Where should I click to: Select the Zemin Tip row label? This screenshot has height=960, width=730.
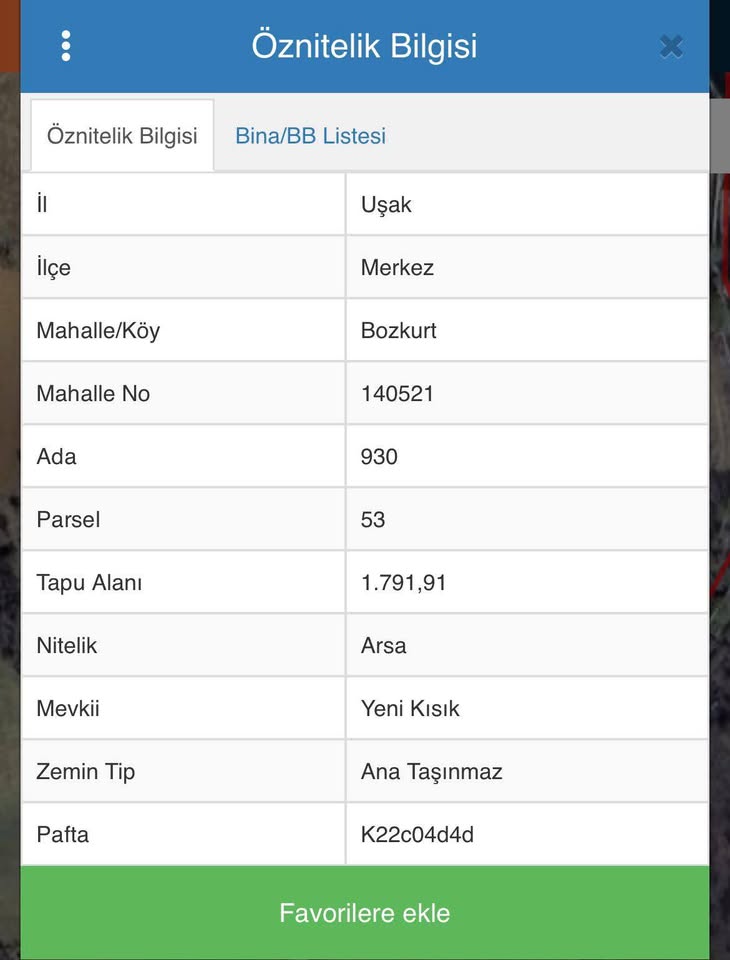(85, 772)
